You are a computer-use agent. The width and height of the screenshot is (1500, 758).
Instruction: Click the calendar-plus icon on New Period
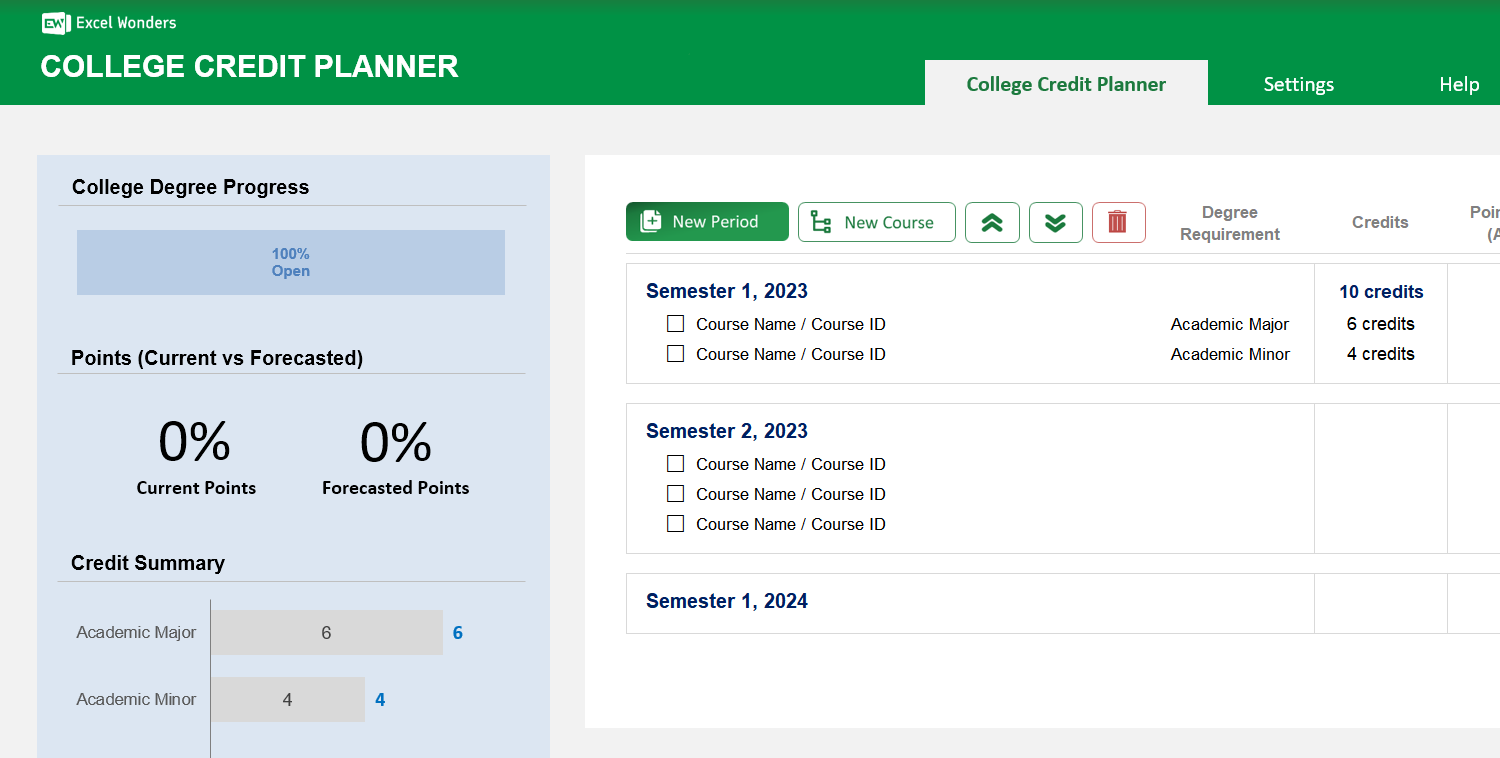[653, 221]
